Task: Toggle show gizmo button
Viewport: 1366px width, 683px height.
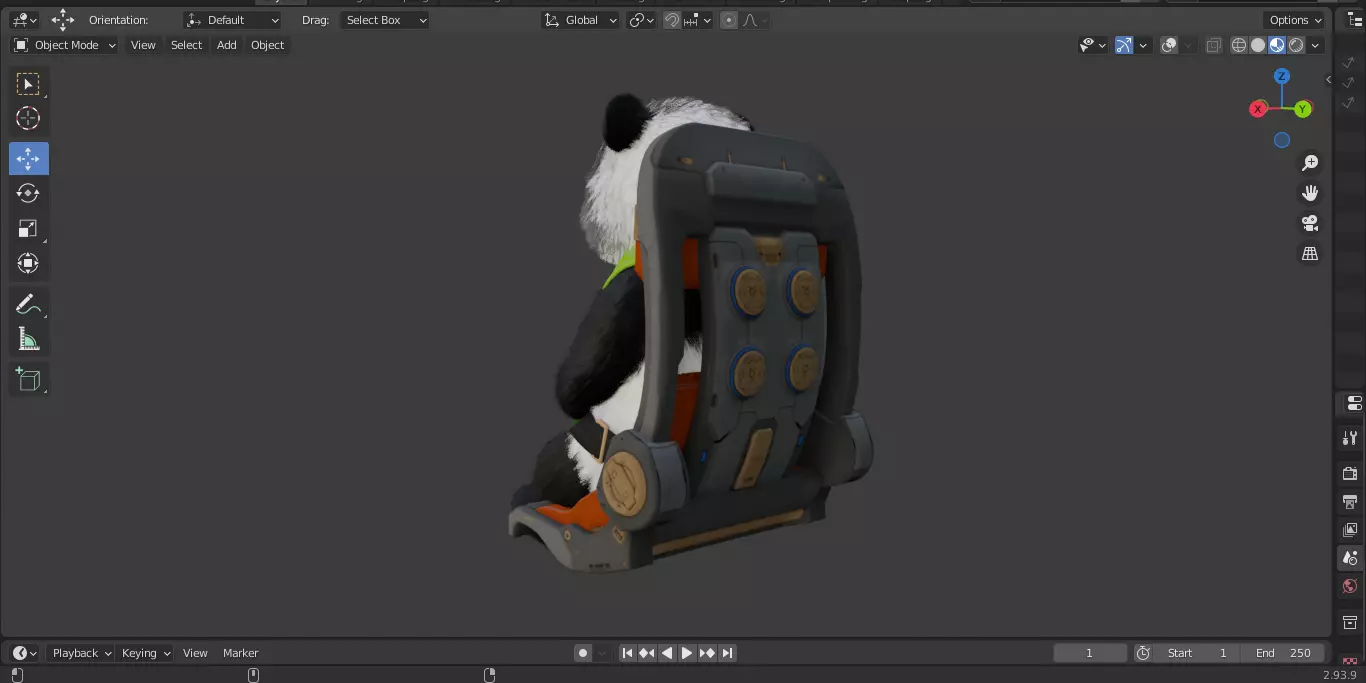Action: click(x=1124, y=45)
